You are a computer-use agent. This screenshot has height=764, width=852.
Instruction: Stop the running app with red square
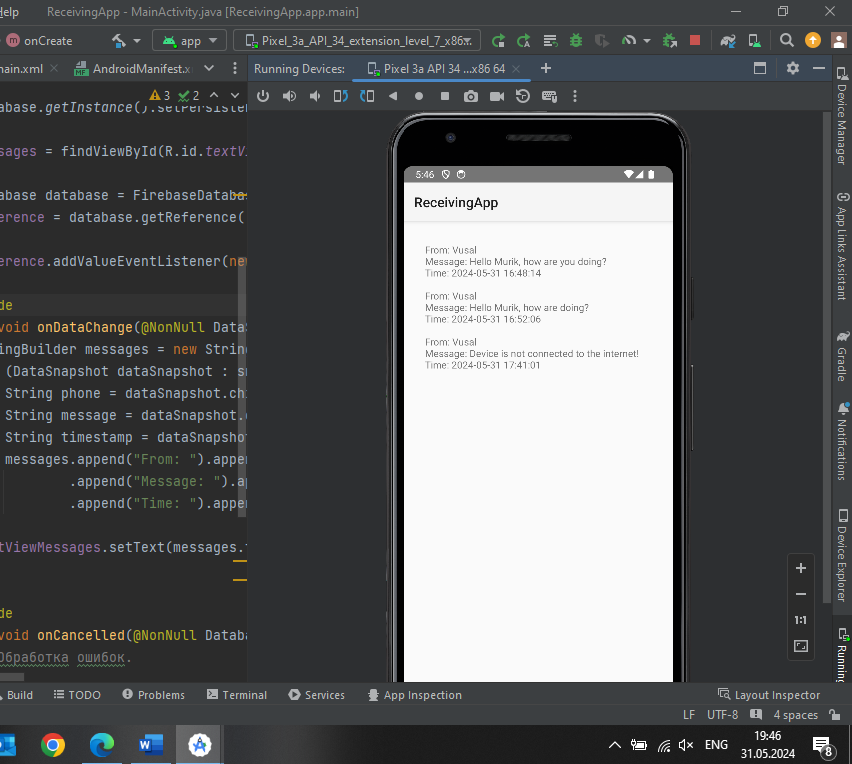click(x=695, y=41)
